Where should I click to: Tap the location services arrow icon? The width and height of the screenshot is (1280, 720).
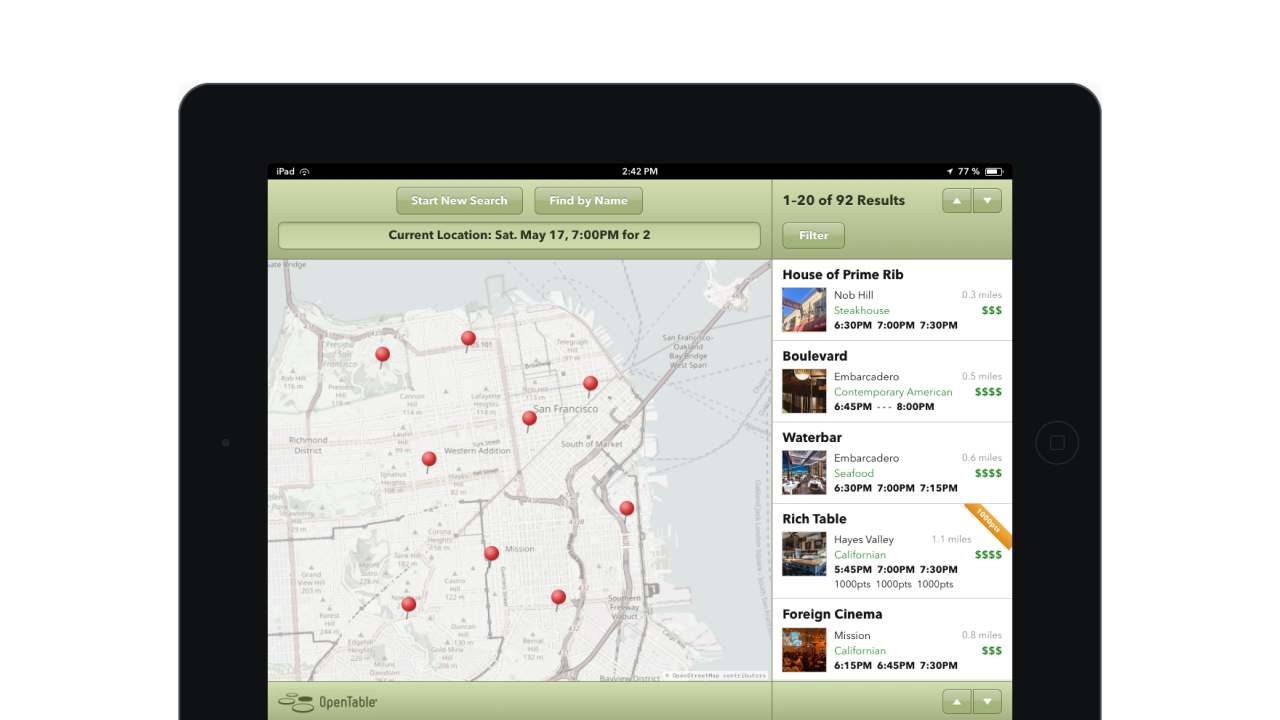(x=950, y=172)
